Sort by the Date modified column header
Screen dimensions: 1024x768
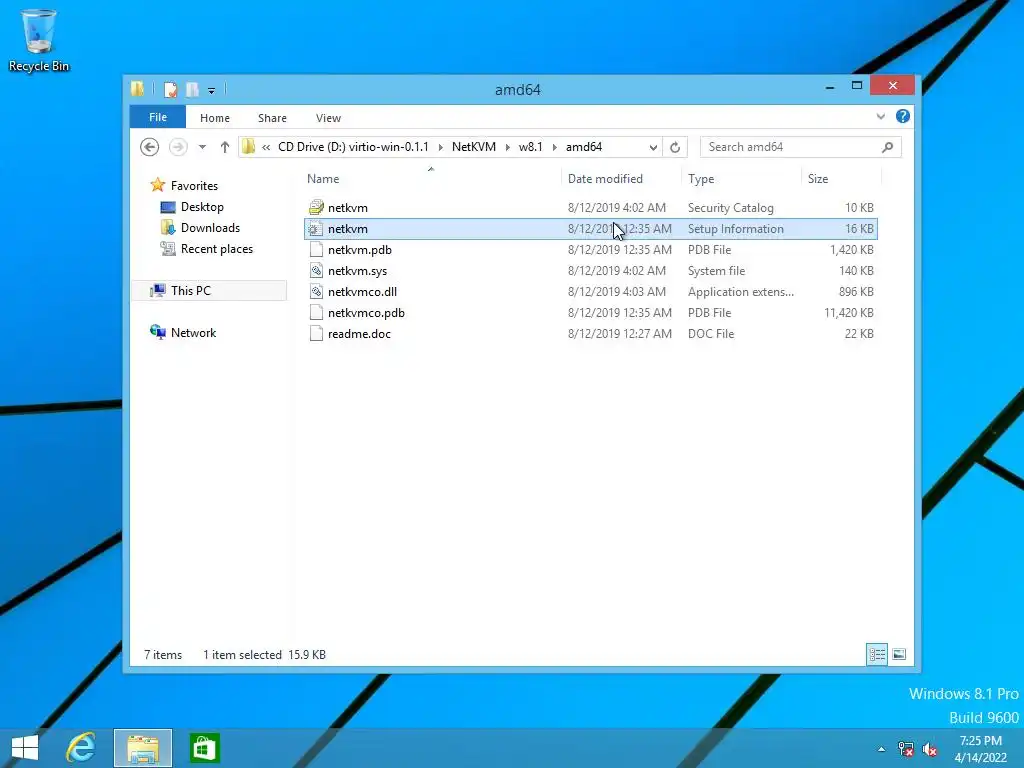click(x=605, y=179)
